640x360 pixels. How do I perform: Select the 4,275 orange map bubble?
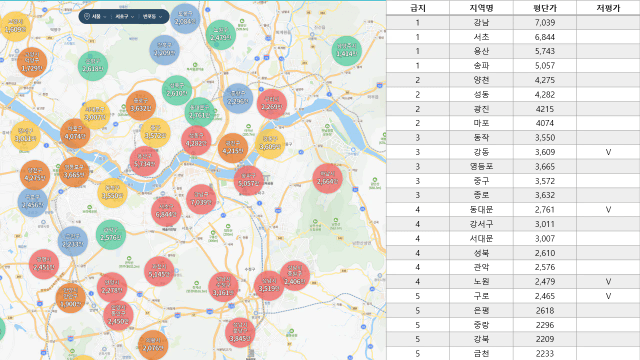35,175
